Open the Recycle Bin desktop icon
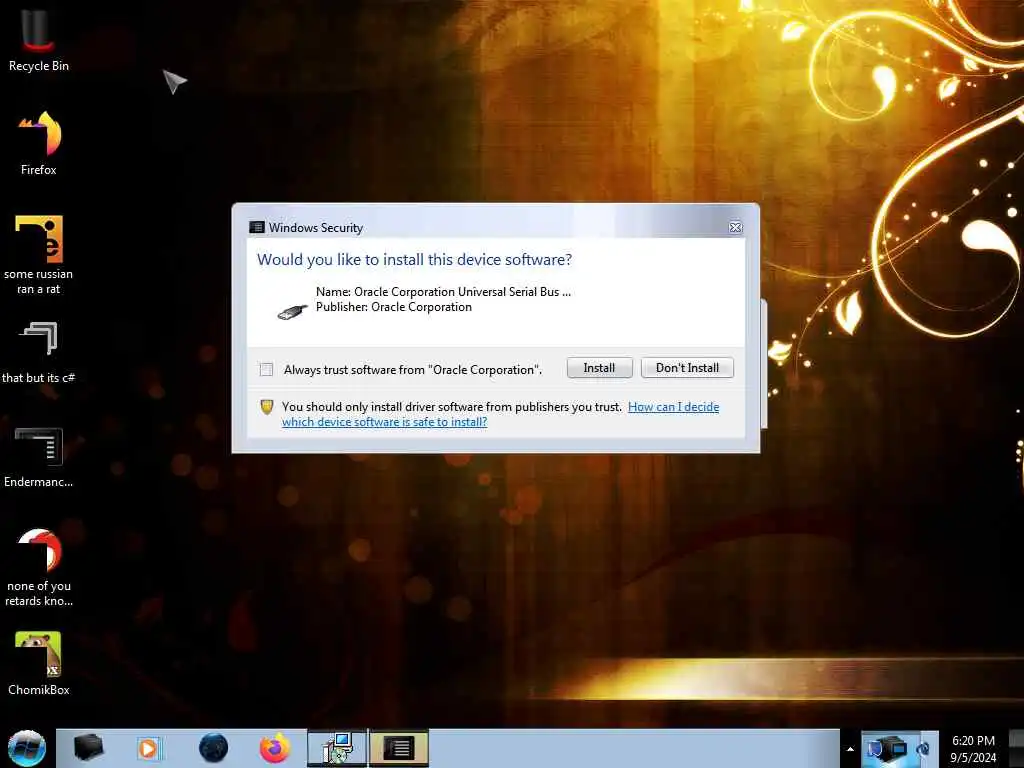The height and width of the screenshot is (768, 1024). click(39, 39)
